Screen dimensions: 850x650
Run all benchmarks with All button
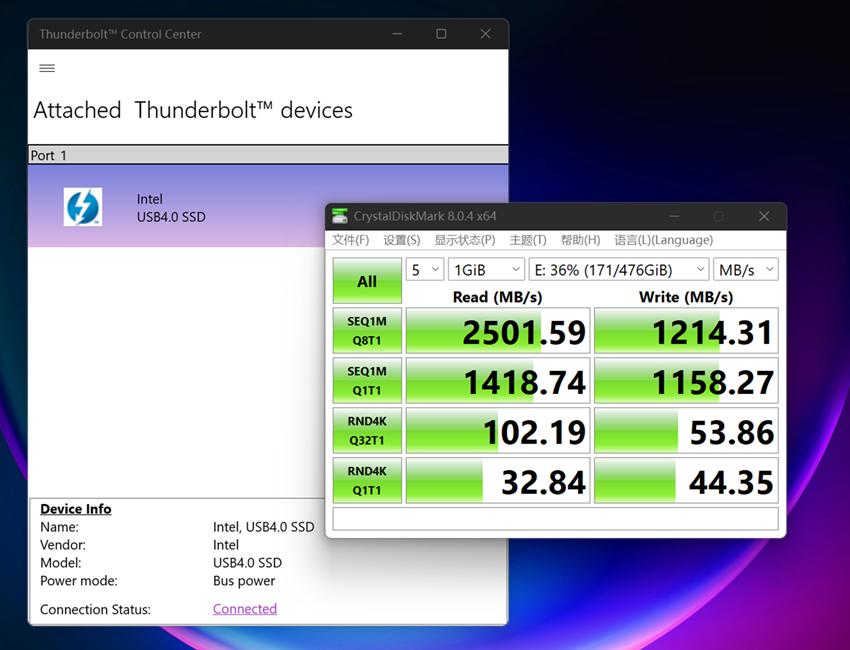367,282
